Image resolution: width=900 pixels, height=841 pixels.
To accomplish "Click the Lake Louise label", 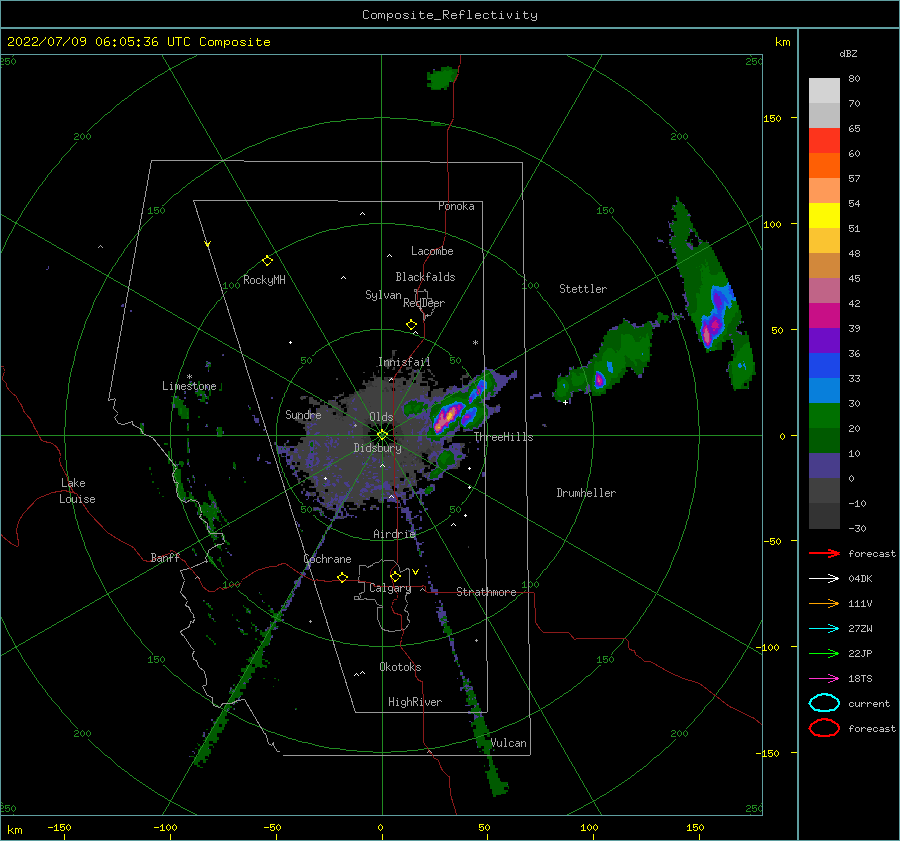I will [77, 491].
